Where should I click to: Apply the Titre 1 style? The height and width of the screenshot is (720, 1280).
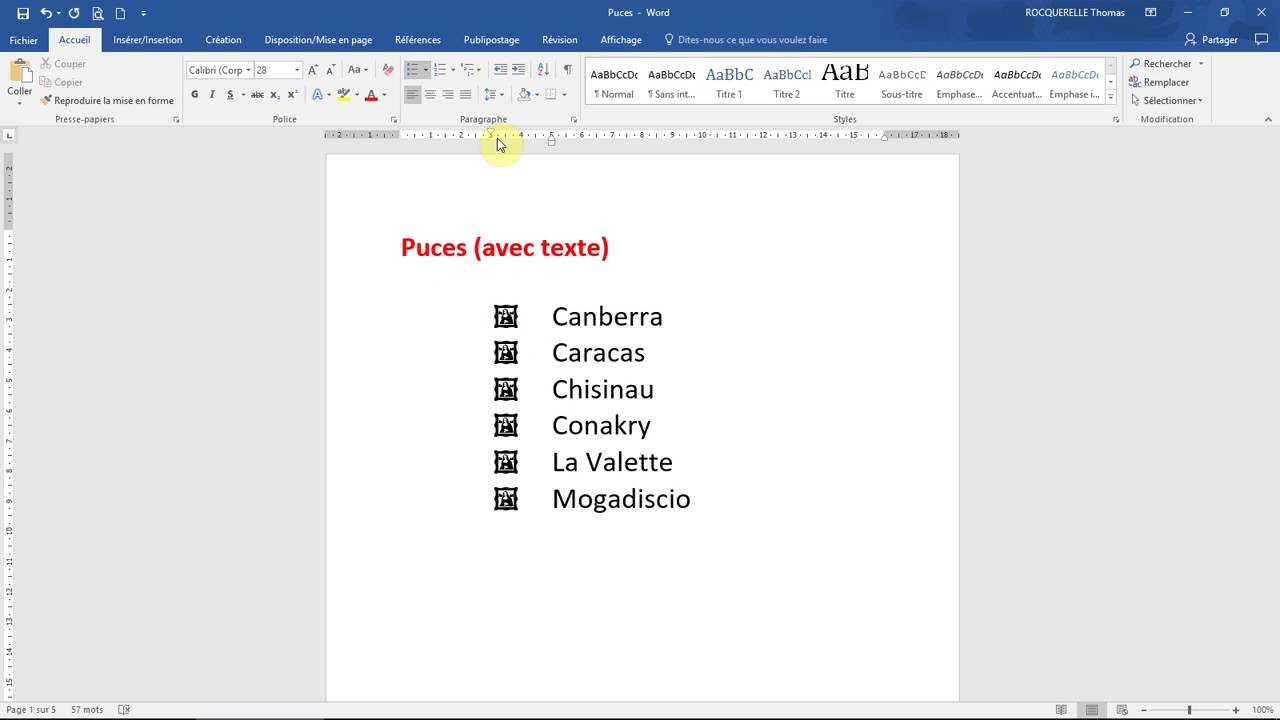729,82
